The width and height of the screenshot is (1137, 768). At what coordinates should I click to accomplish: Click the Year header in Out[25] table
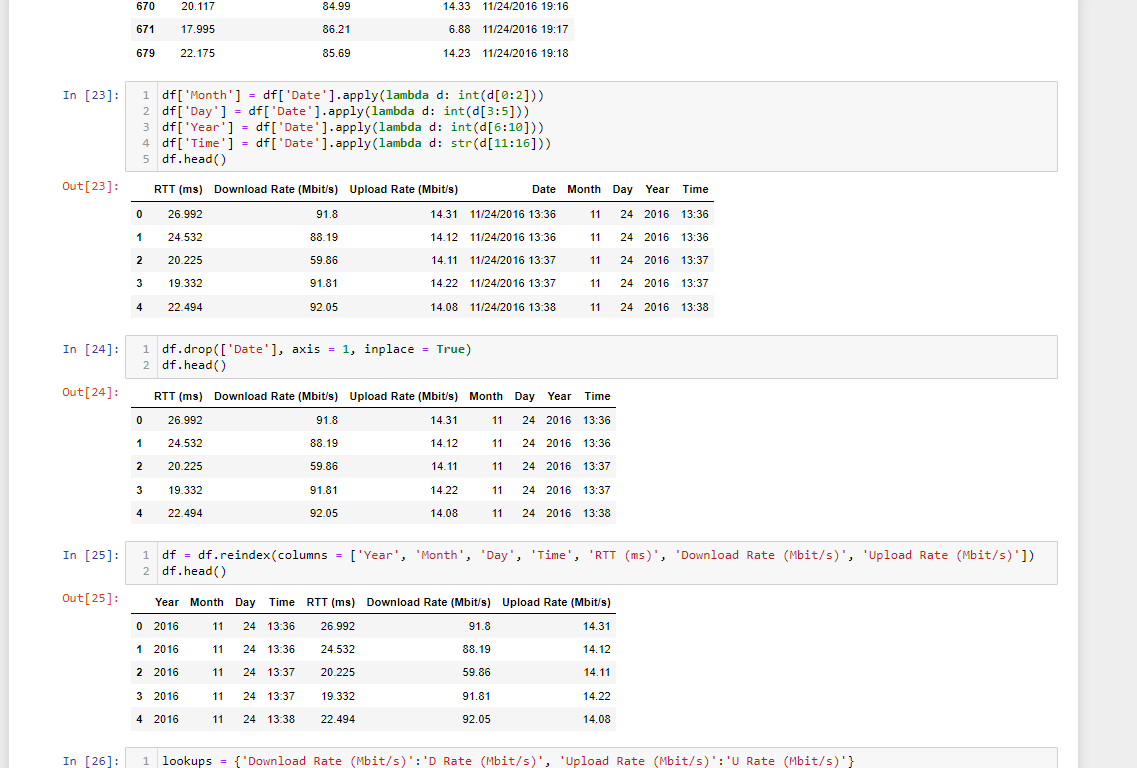click(x=167, y=602)
